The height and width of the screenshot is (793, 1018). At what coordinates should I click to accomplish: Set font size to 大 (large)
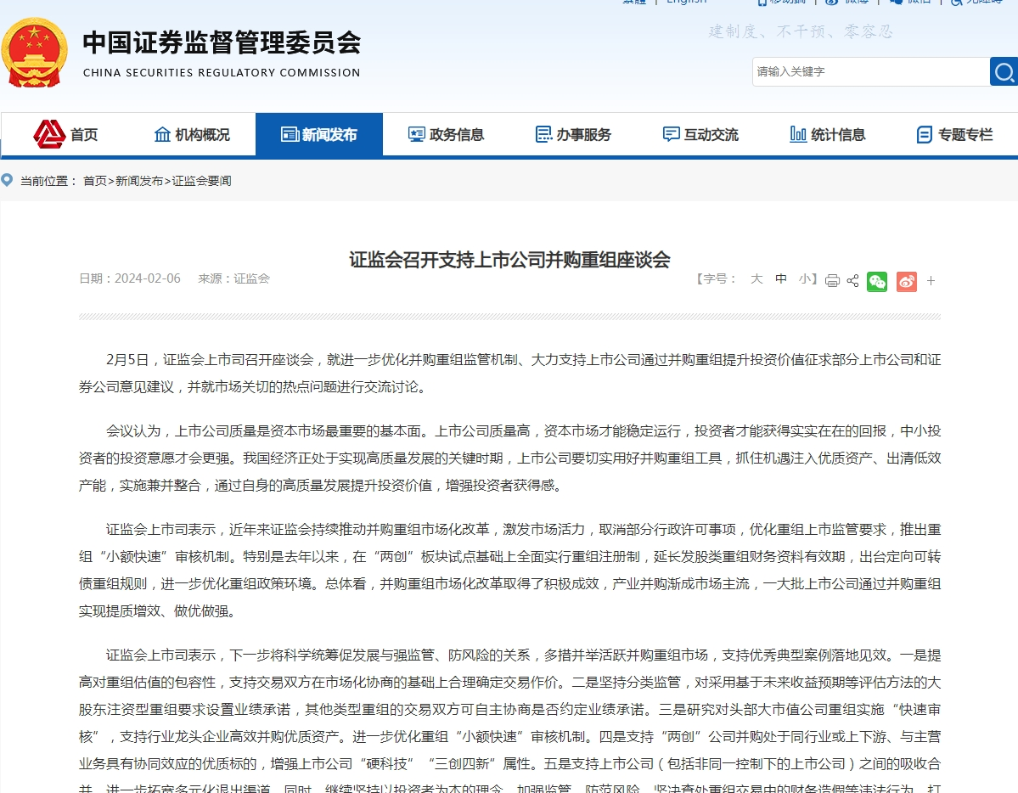(x=757, y=280)
